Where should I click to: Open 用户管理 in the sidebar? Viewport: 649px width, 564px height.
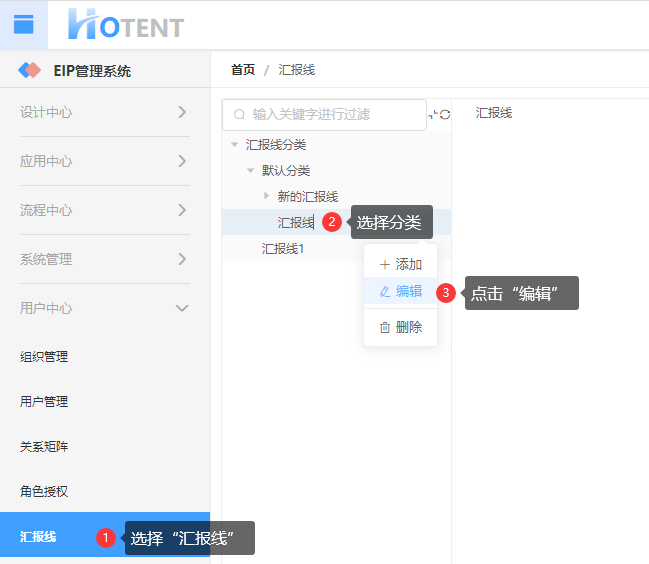tap(44, 401)
